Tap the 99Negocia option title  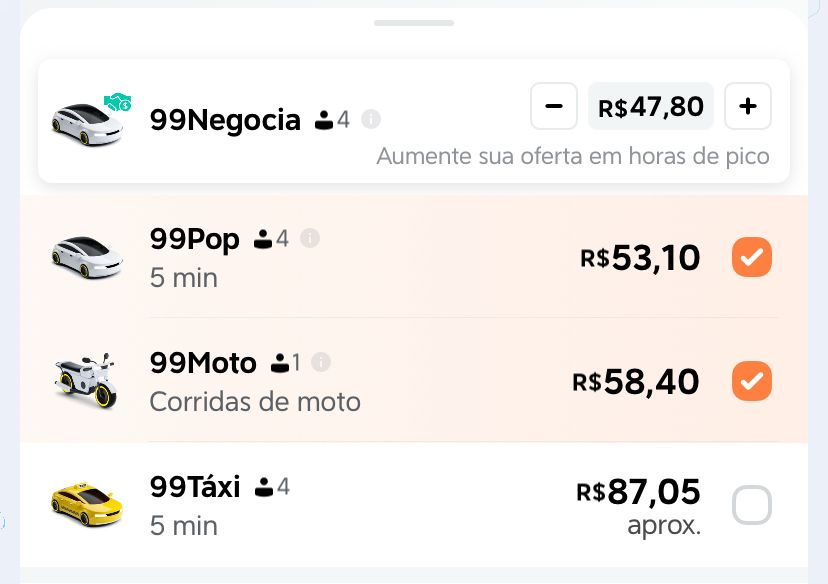point(225,120)
